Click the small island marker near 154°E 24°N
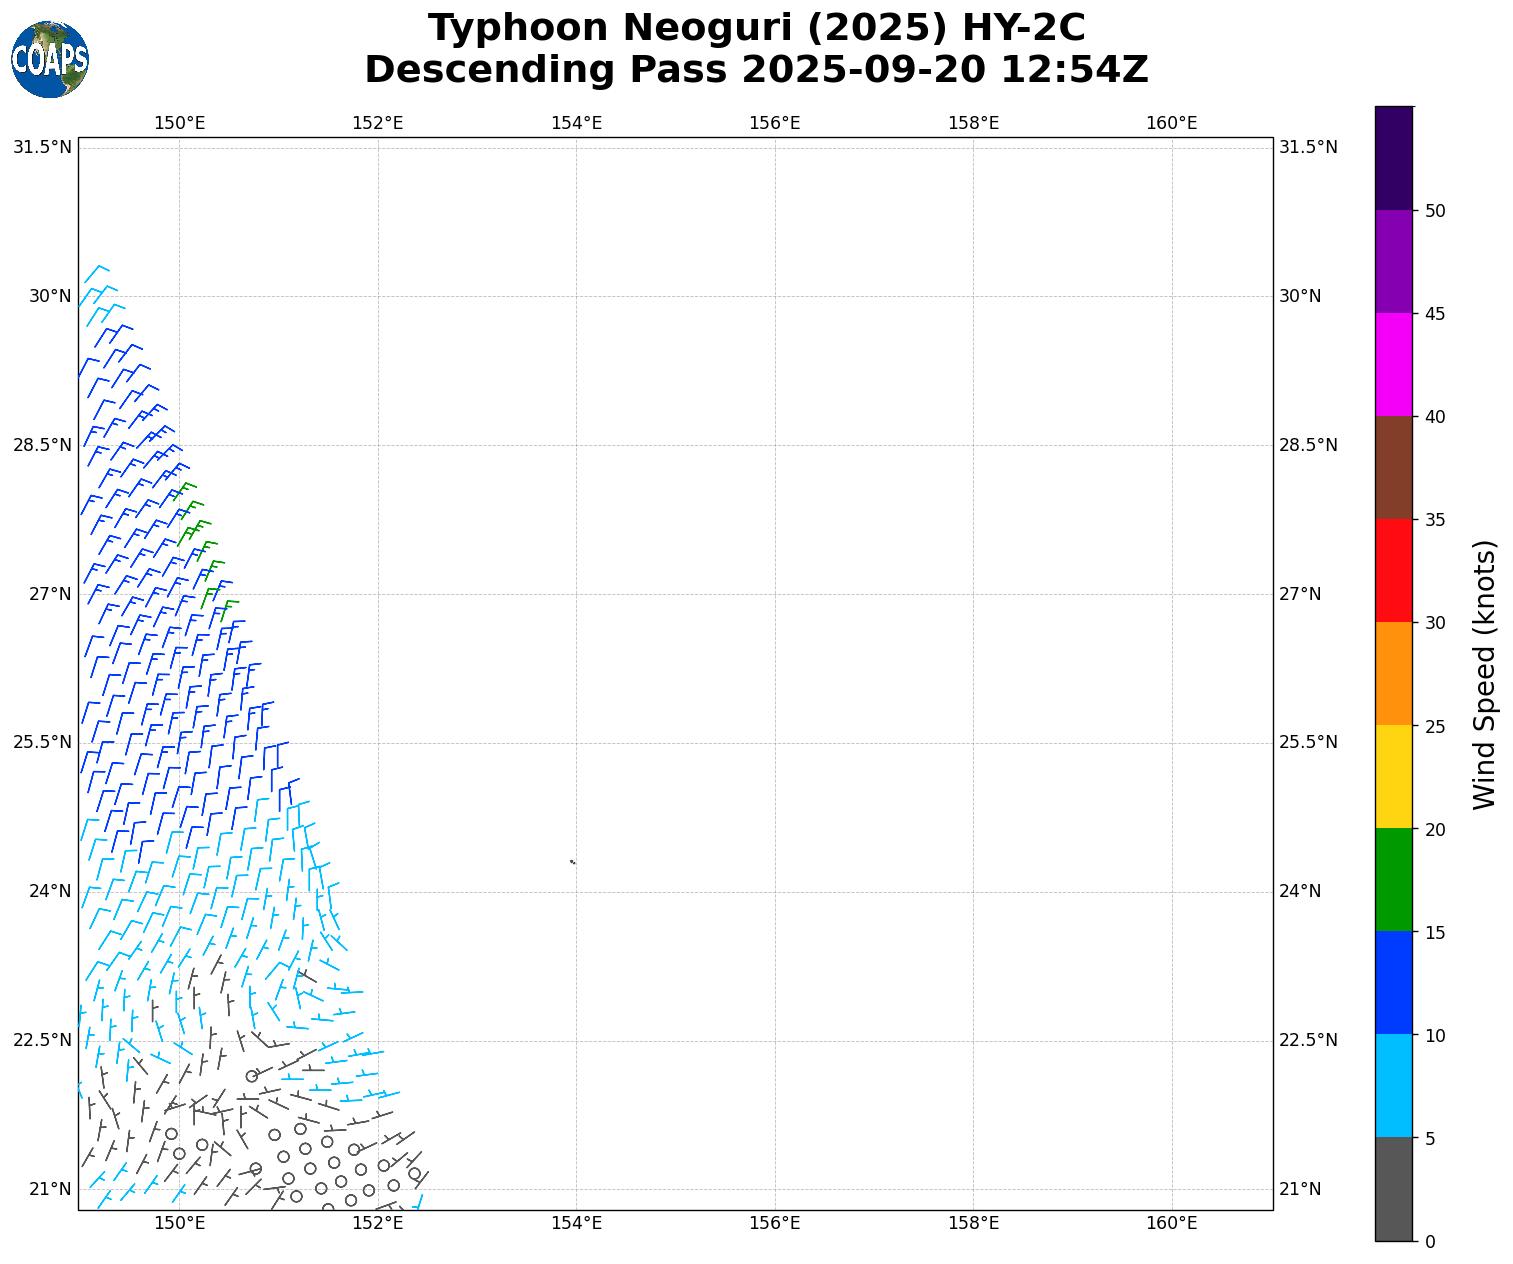Image resolution: width=1513 pixels, height=1264 pixels. point(572,861)
